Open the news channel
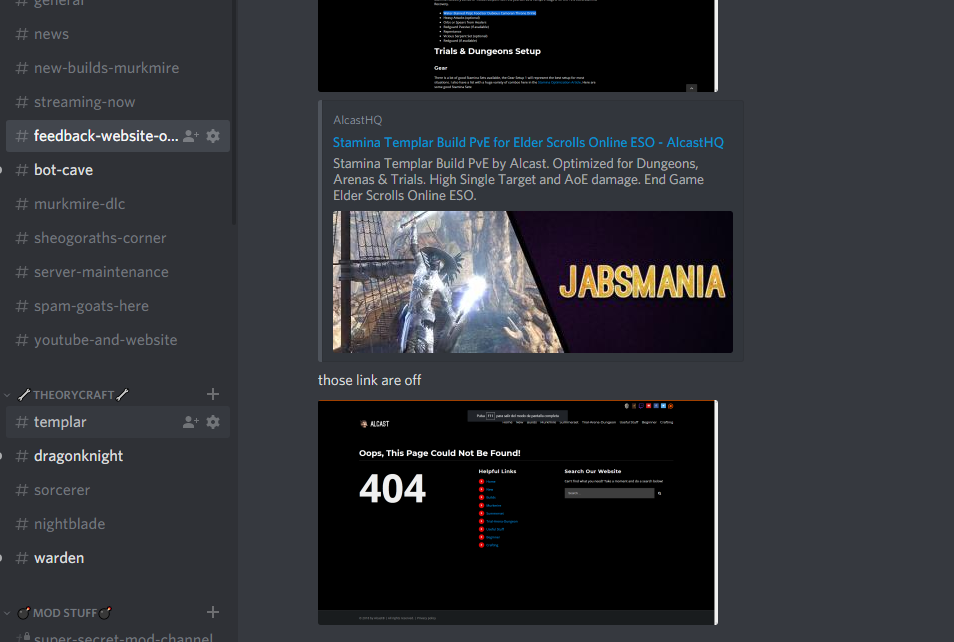 [x=118, y=34]
